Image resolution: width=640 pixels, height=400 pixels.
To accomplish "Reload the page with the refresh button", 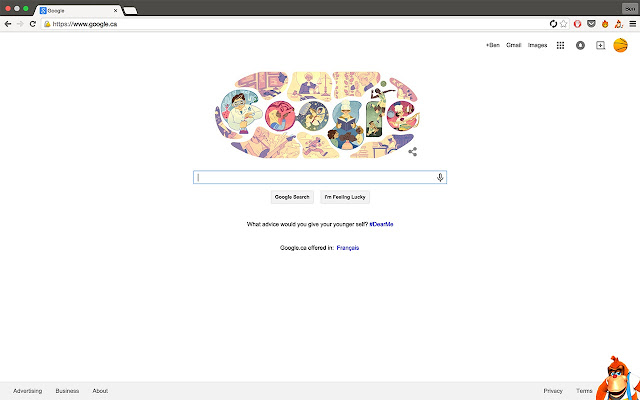I will 33,24.
